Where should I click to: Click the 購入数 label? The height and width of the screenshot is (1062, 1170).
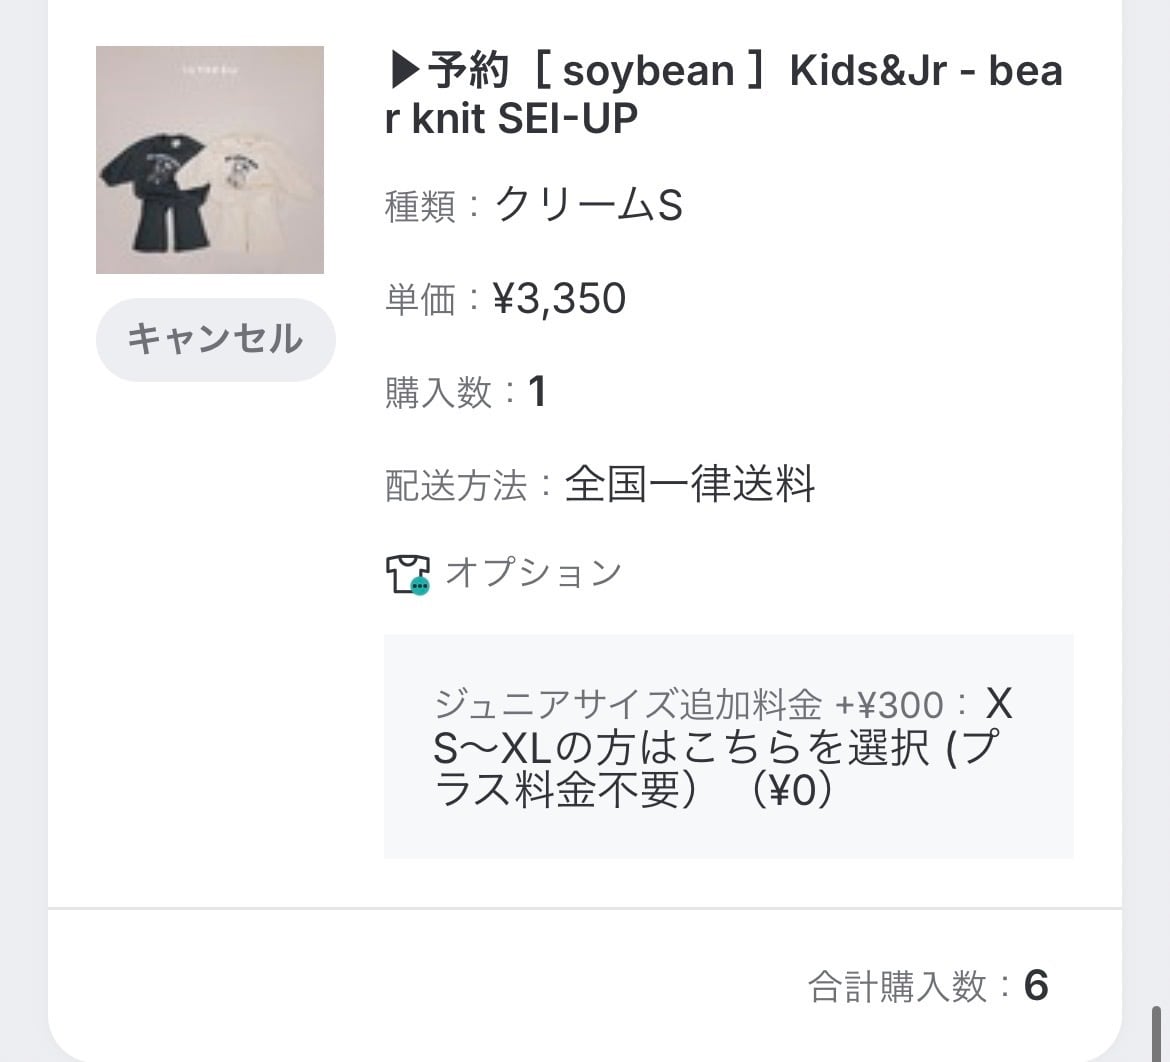[438, 392]
